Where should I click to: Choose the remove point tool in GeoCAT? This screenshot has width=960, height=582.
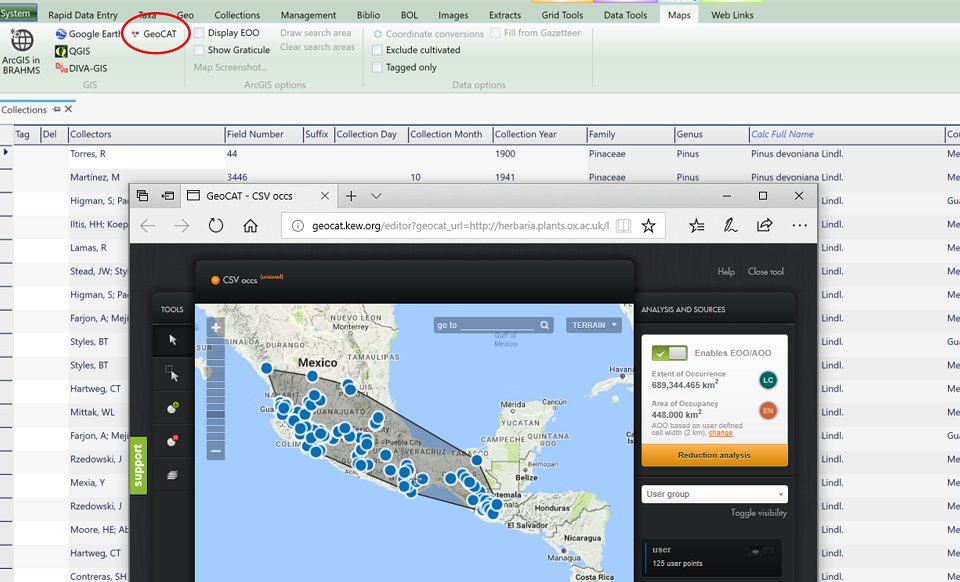coord(173,441)
